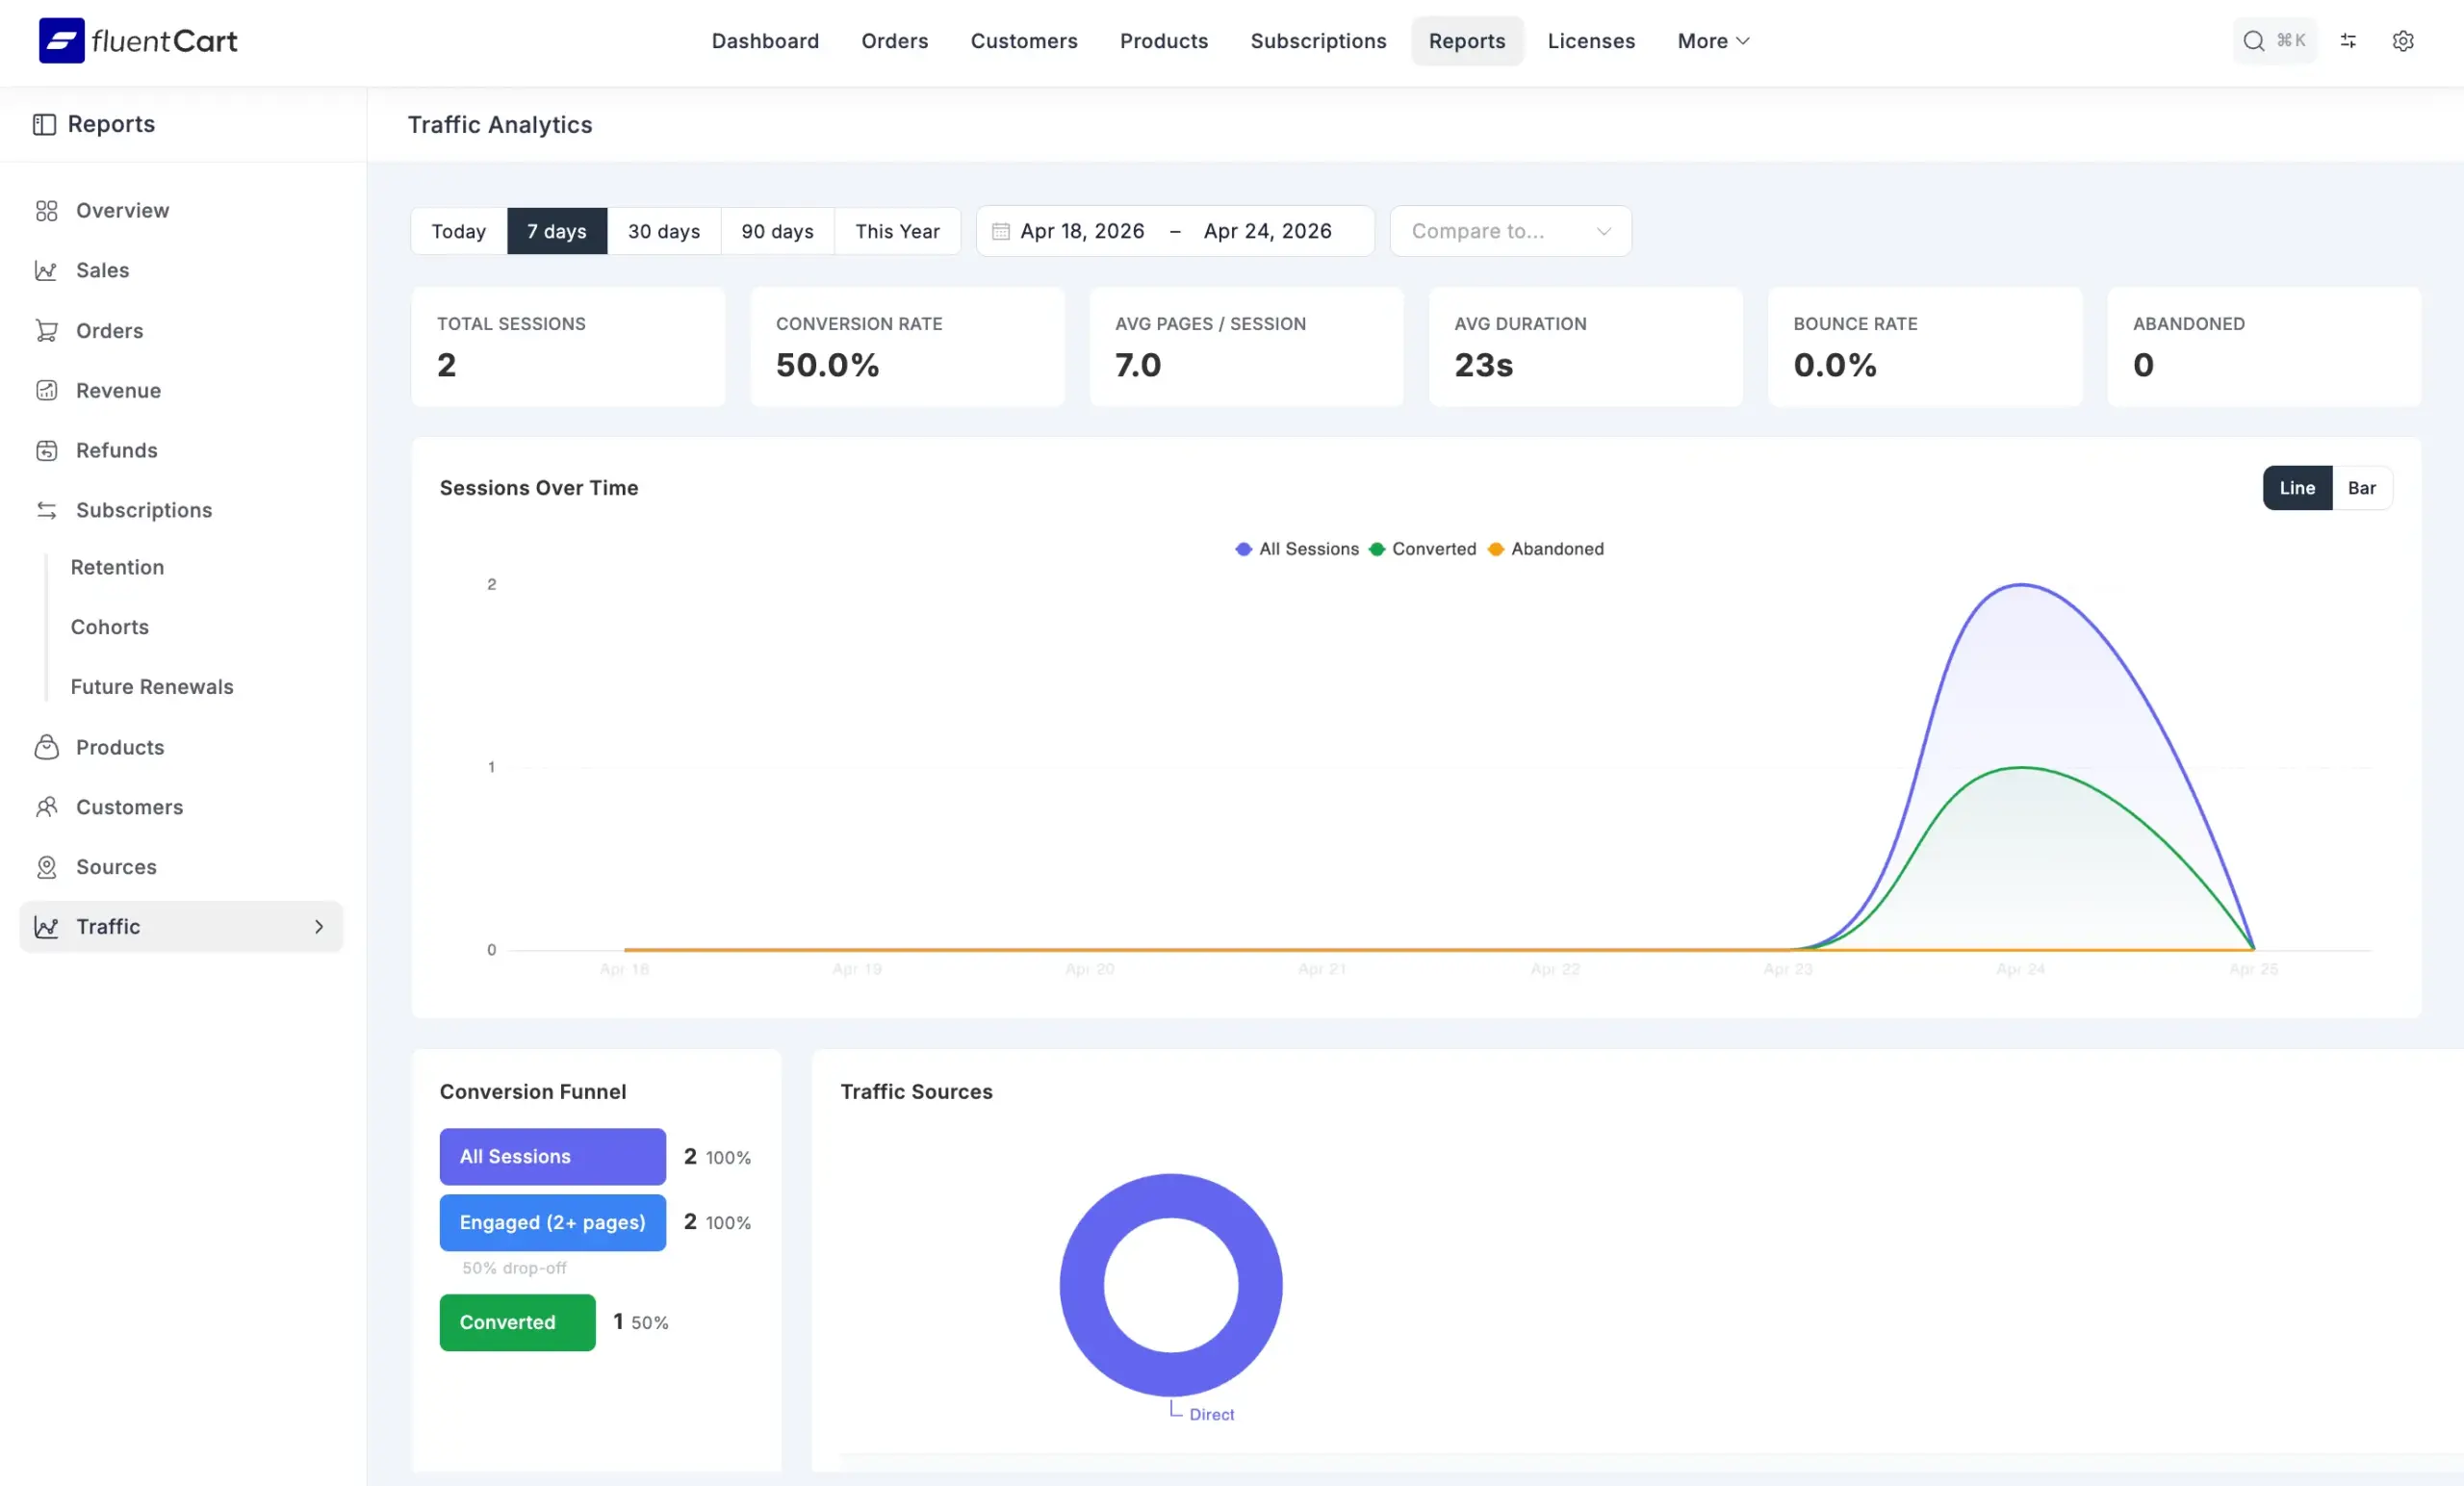Select the Traffic report icon
Viewport: 2464px width, 1486px height.
[x=47, y=927]
